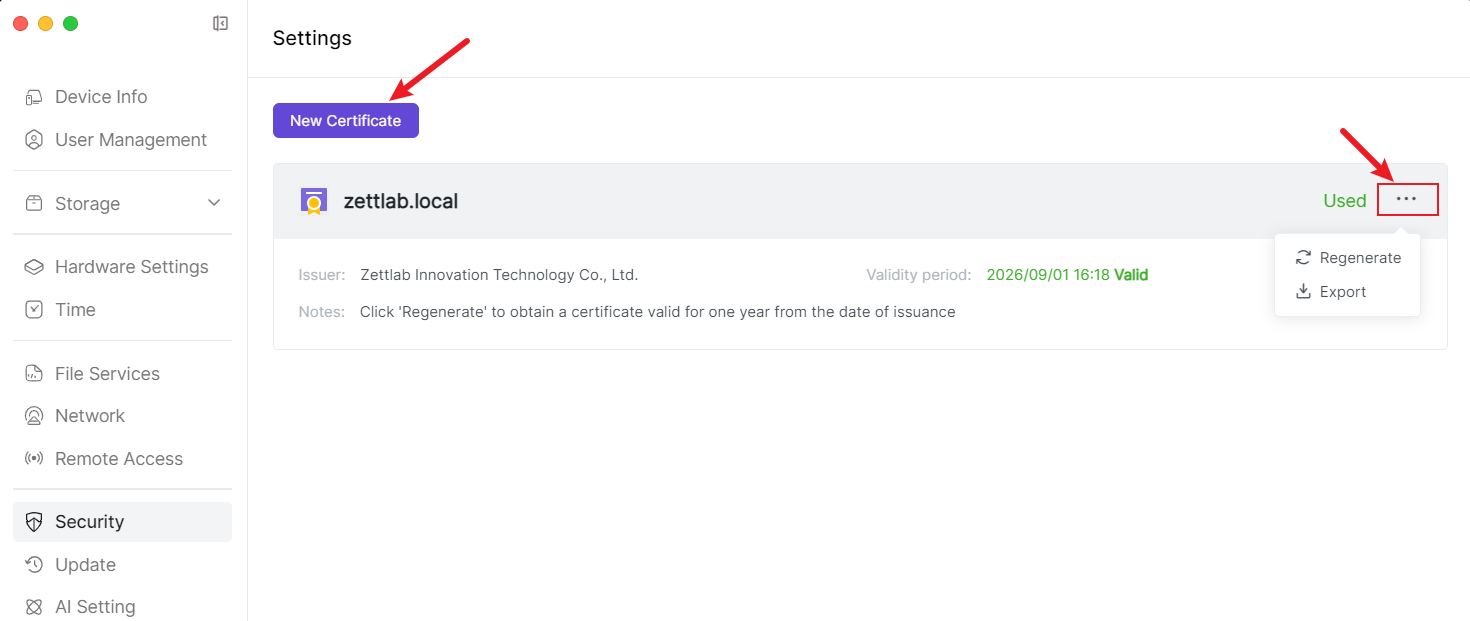
Task: Click the Hardware Settings icon
Action: pos(34,267)
